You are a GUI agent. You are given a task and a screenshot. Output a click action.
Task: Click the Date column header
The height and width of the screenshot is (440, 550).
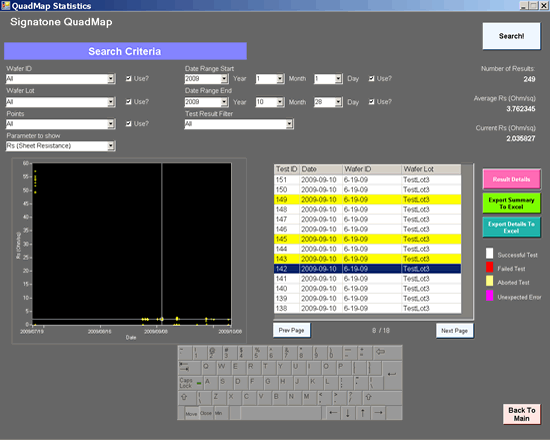pos(321,169)
